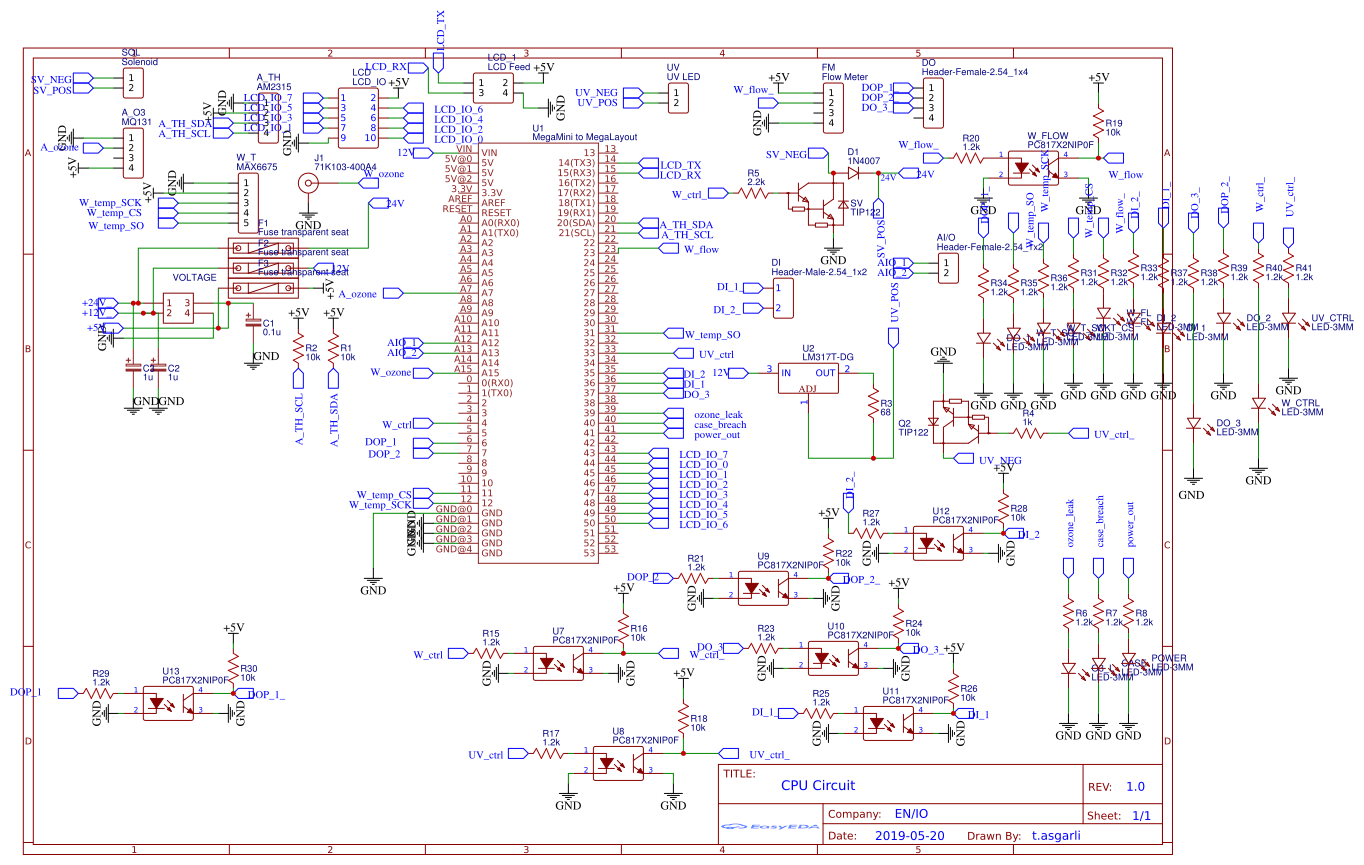The height and width of the screenshot is (865, 1364).
Task: Select the R20 1.2k resistor
Action: (x=970, y=157)
